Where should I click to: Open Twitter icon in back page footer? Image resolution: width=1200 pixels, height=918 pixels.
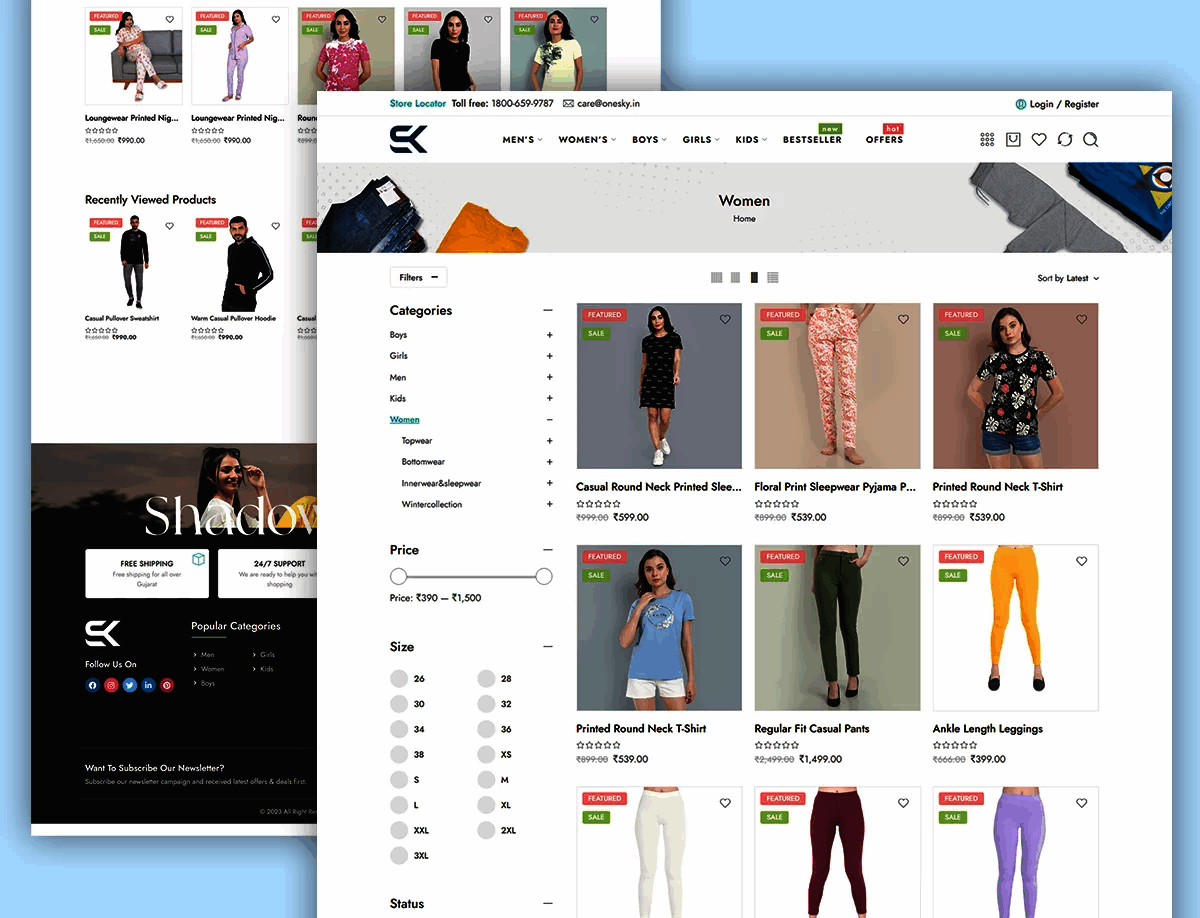coord(130,685)
